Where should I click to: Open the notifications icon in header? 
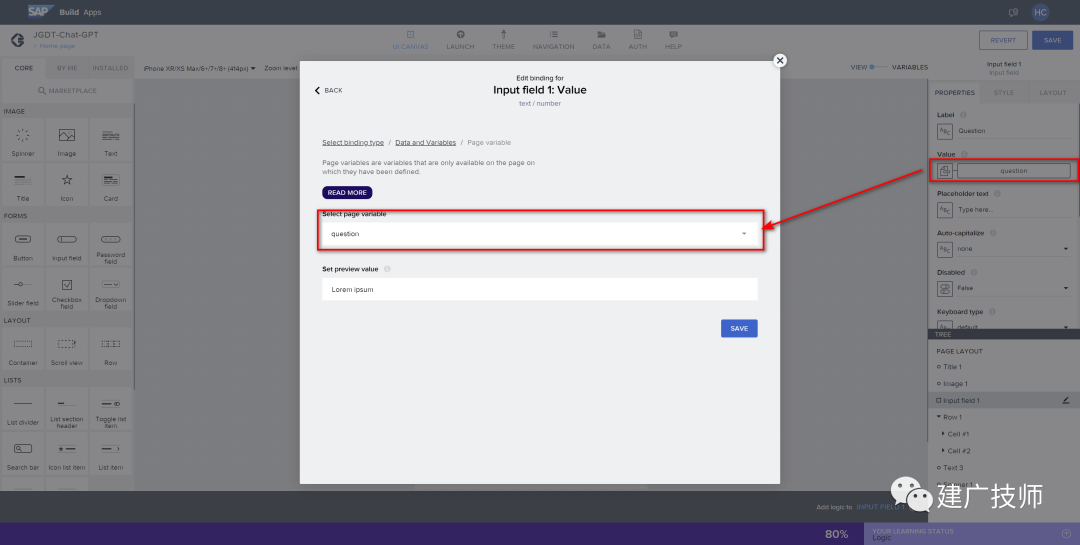1013,12
